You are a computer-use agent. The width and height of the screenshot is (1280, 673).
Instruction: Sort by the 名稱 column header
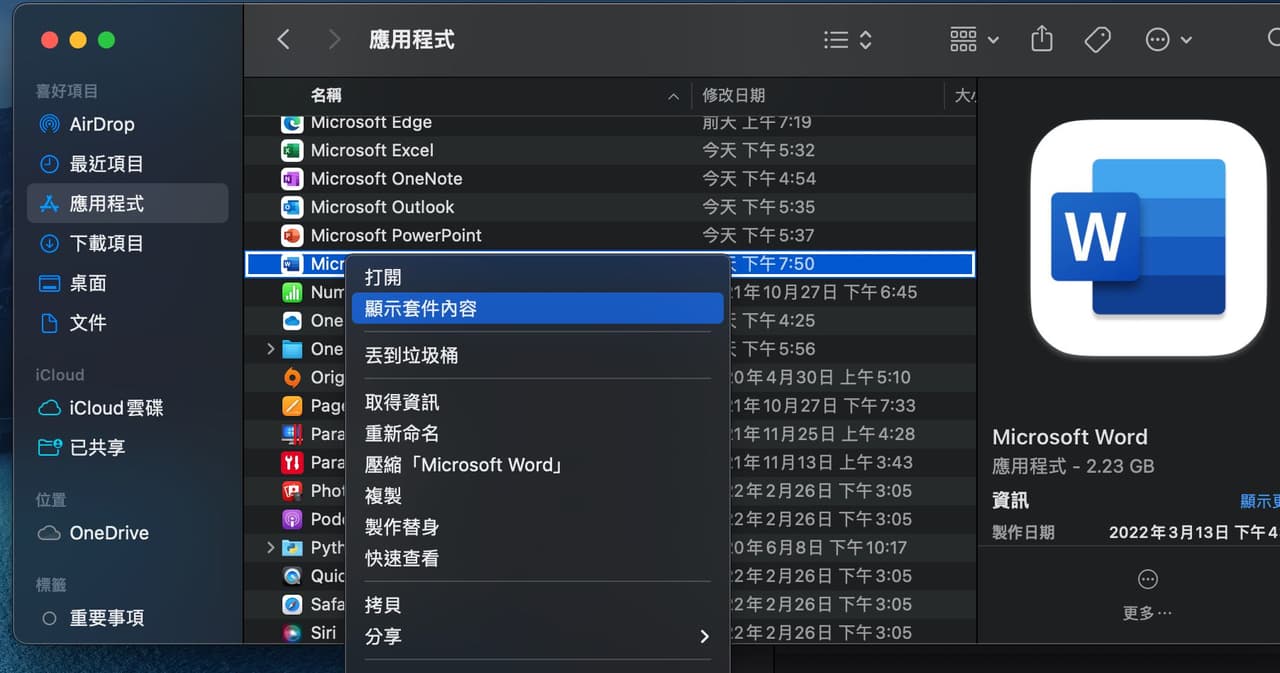pos(326,95)
